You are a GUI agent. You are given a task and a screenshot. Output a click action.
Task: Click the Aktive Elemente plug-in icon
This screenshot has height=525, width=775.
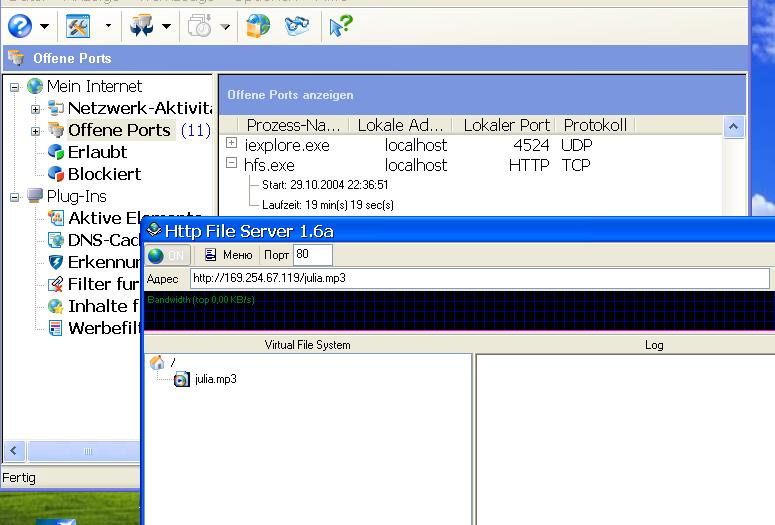coord(56,218)
